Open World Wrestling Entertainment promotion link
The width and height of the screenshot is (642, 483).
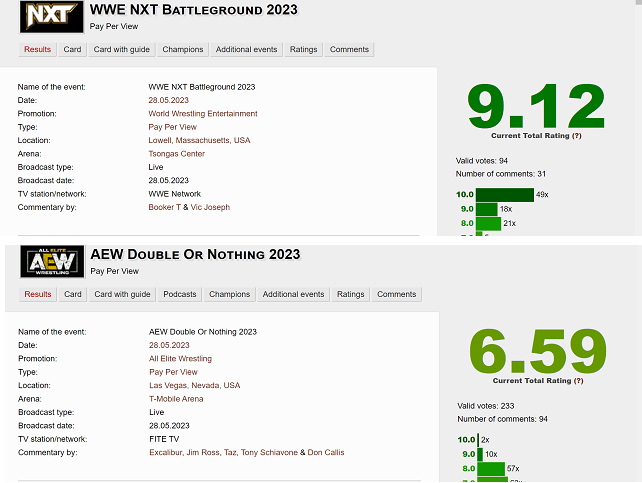pyautogui.click(x=203, y=114)
